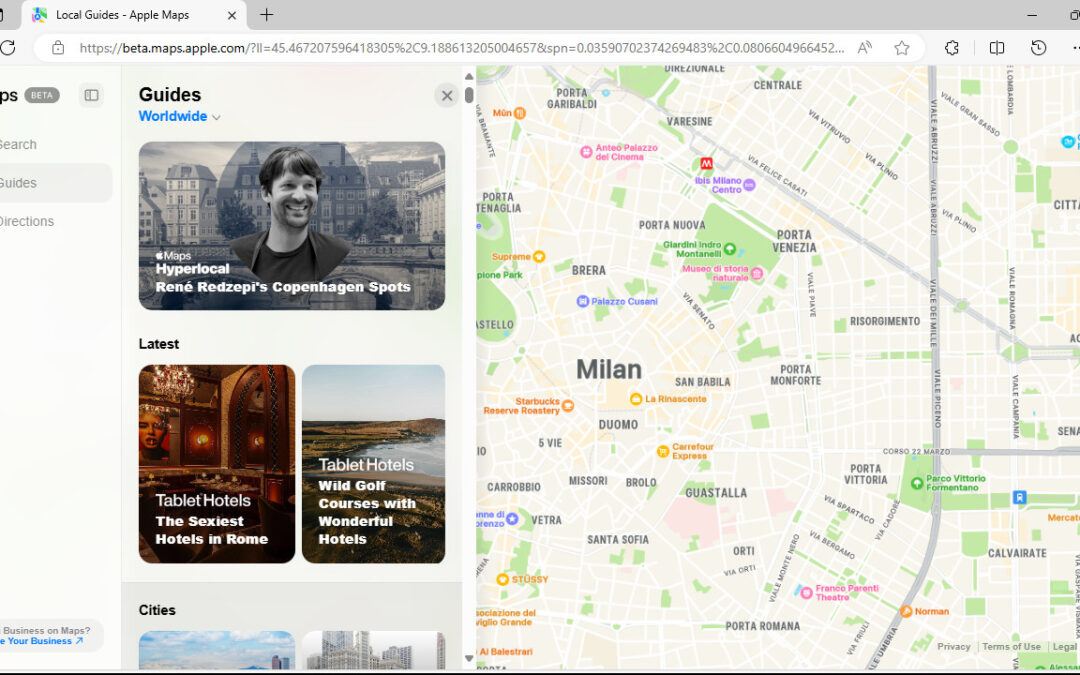Click the Franco Parenti Theatre pin
The width and height of the screenshot is (1080, 675).
coord(807,592)
